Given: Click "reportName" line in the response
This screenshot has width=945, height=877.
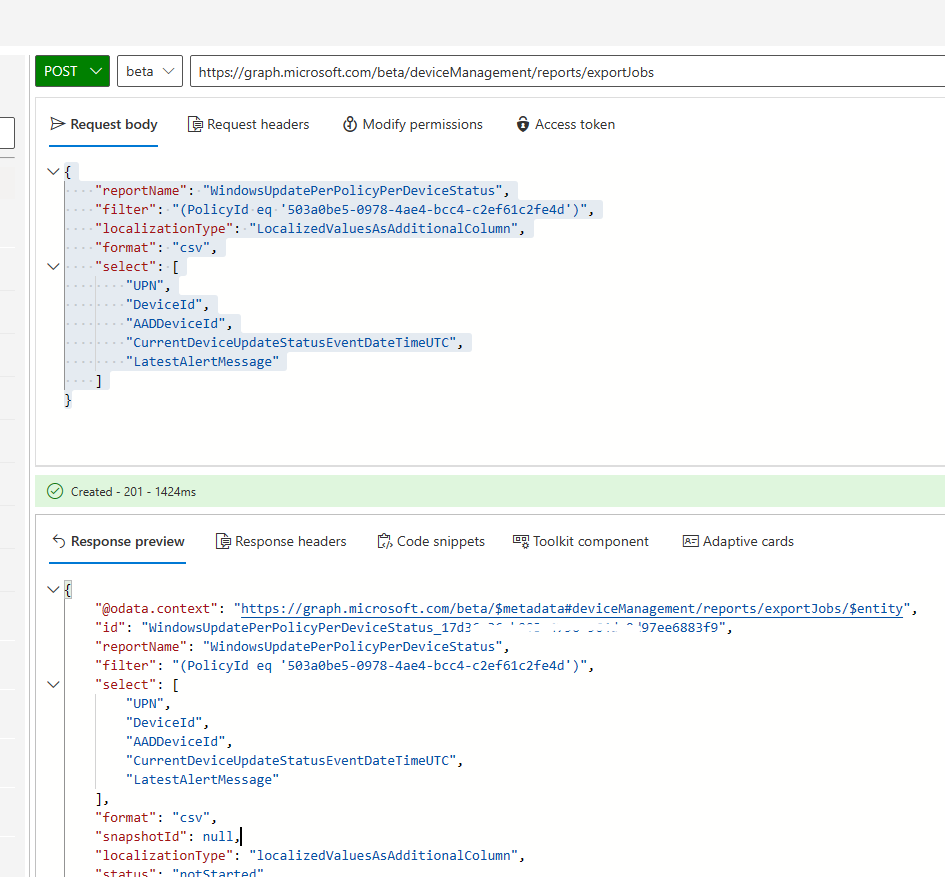Looking at the screenshot, I should (302, 647).
